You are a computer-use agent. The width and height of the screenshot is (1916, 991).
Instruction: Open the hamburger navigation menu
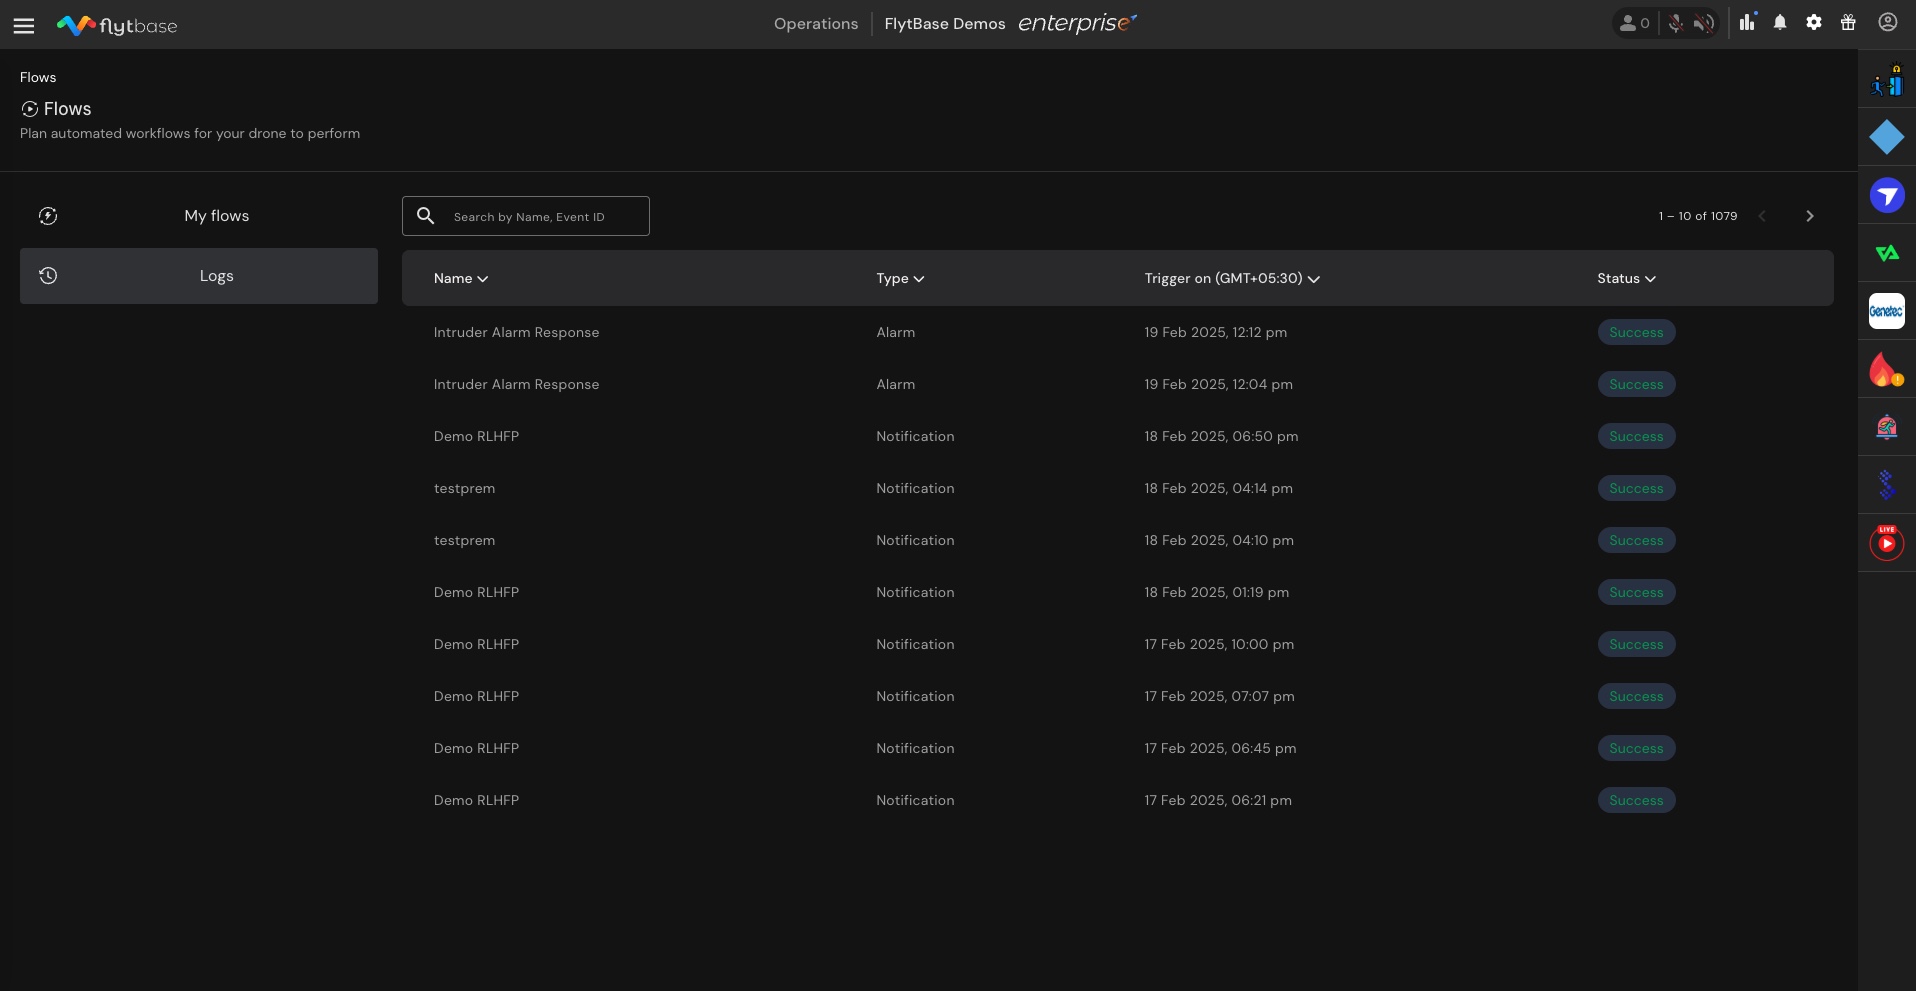pyautogui.click(x=24, y=26)
